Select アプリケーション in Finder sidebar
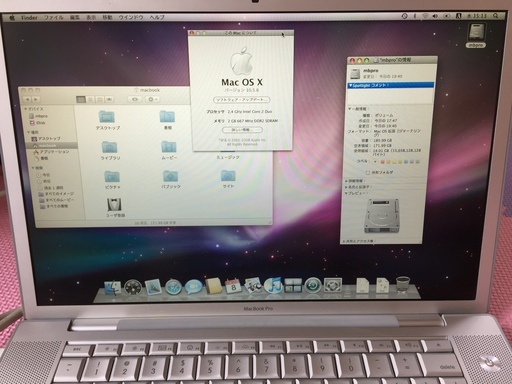Screen dimensions: 512x384 point(51,152)
